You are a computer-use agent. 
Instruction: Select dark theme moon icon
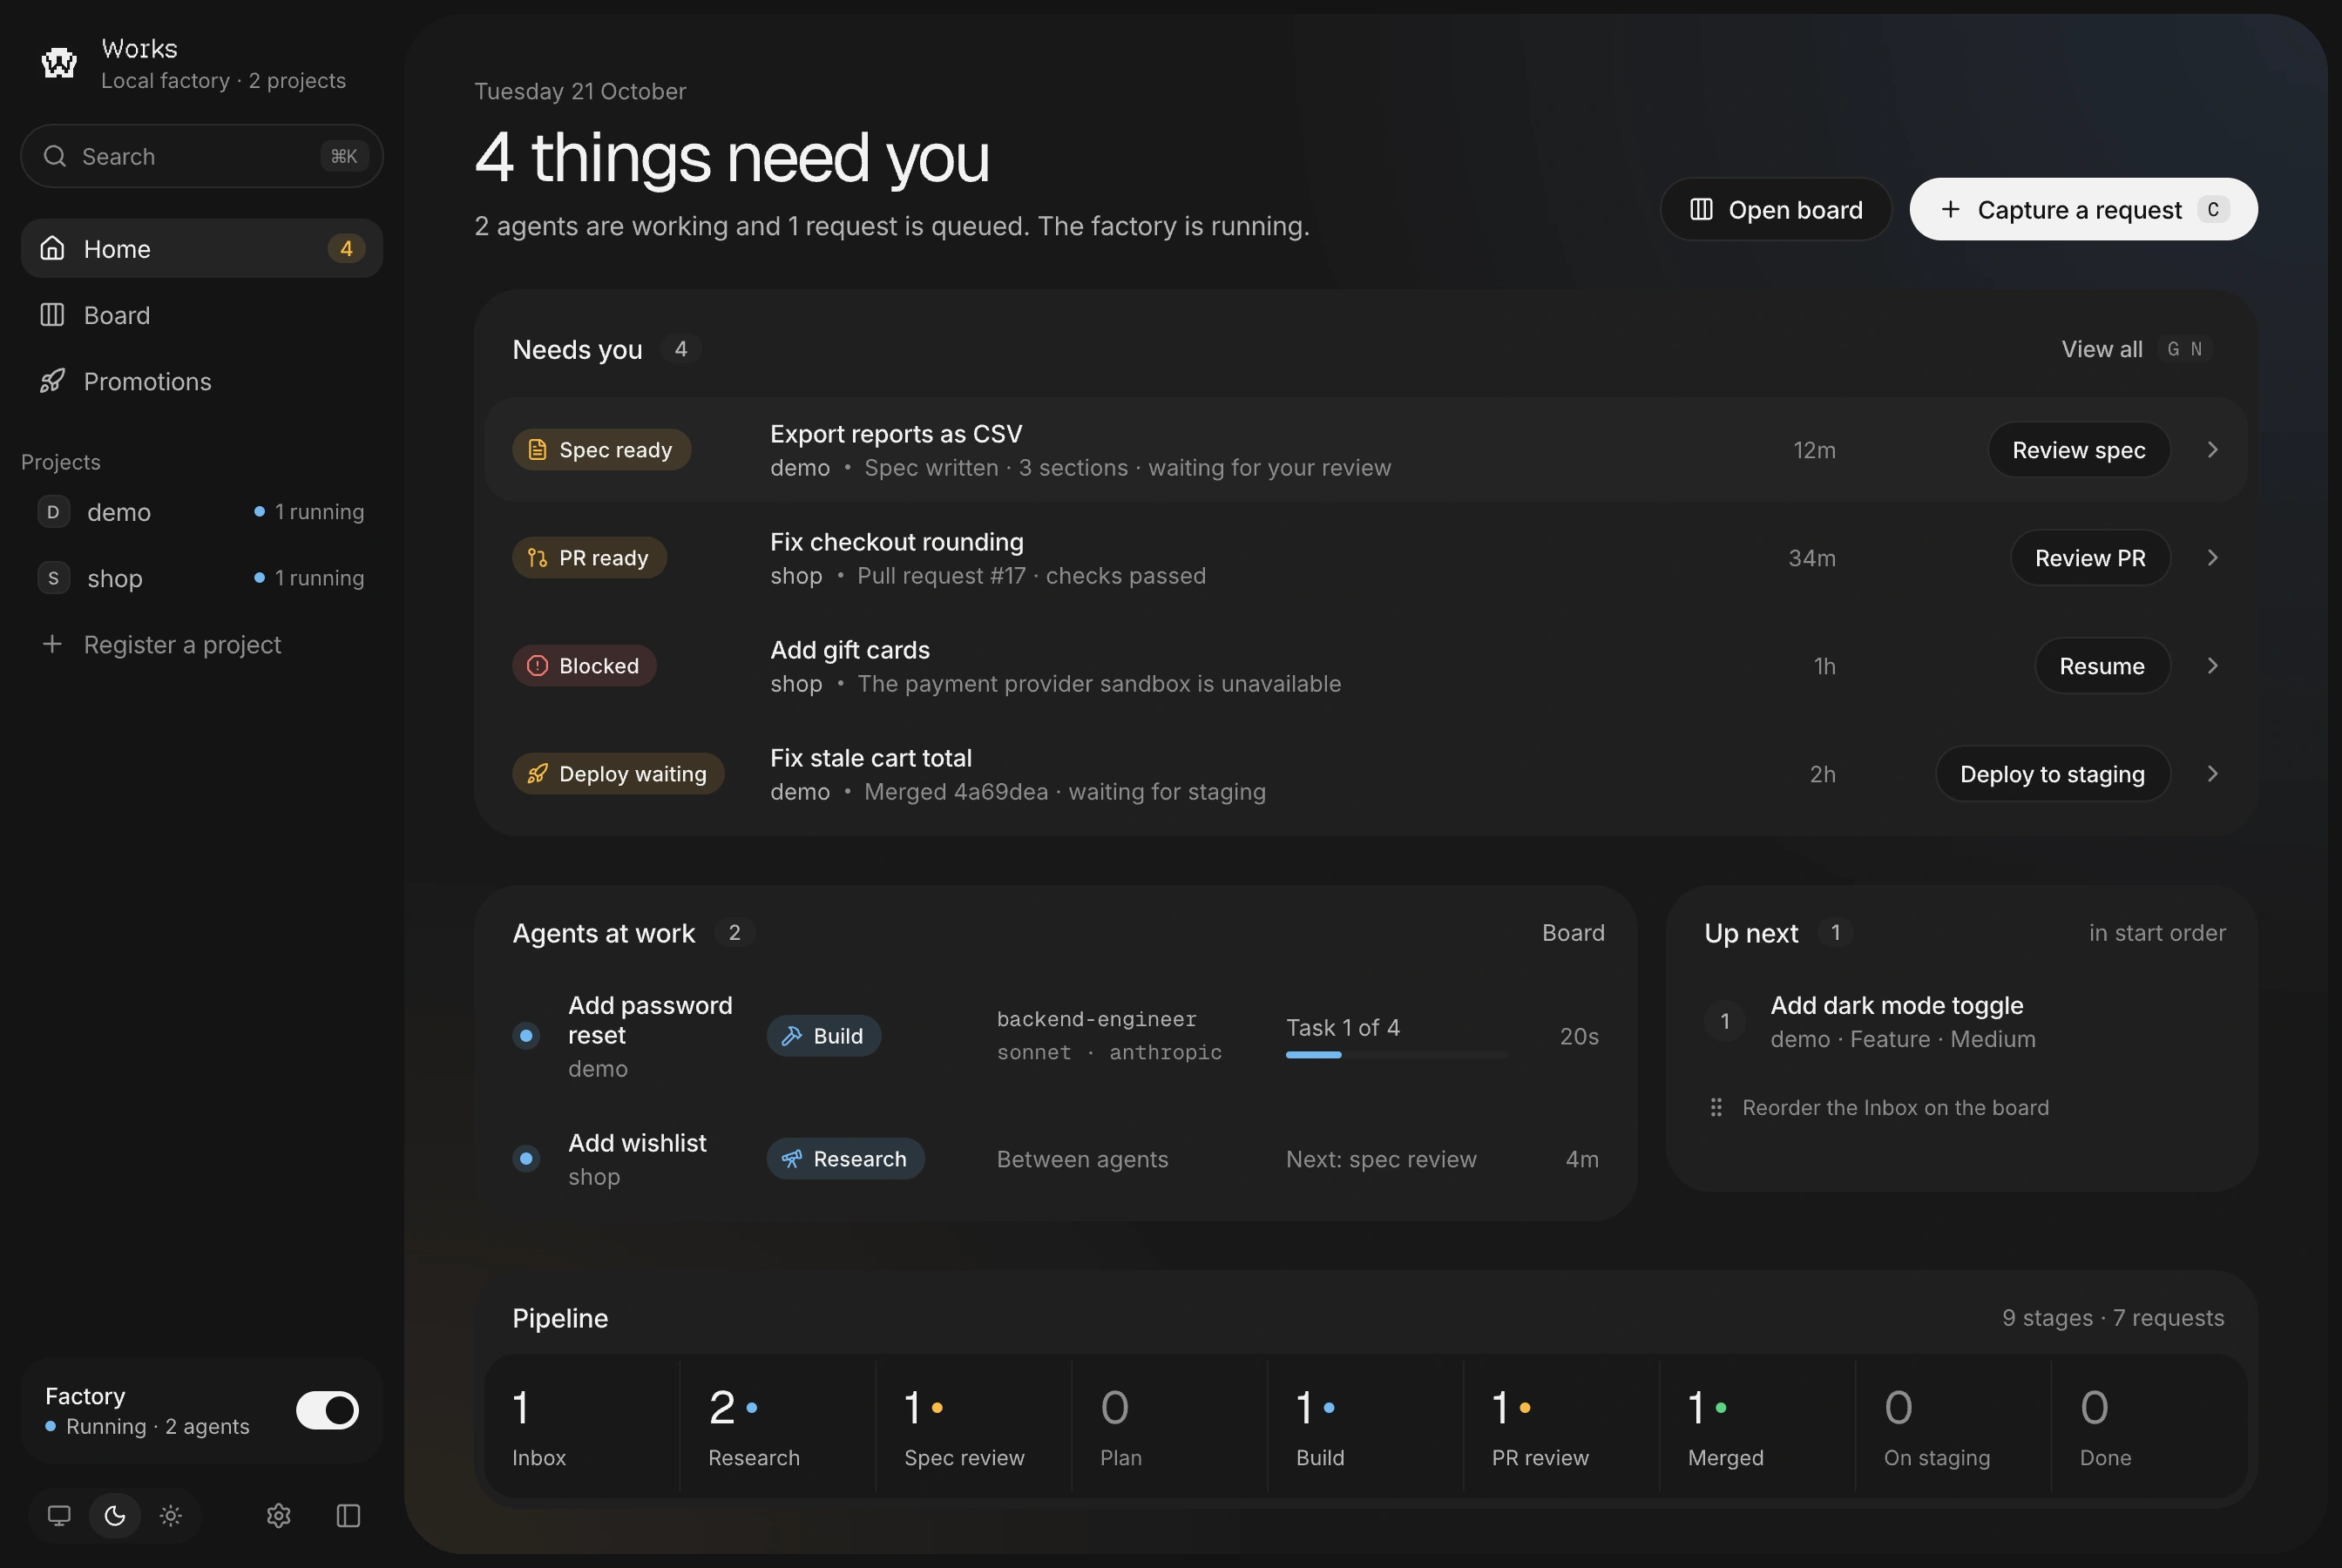[115, 1516]
